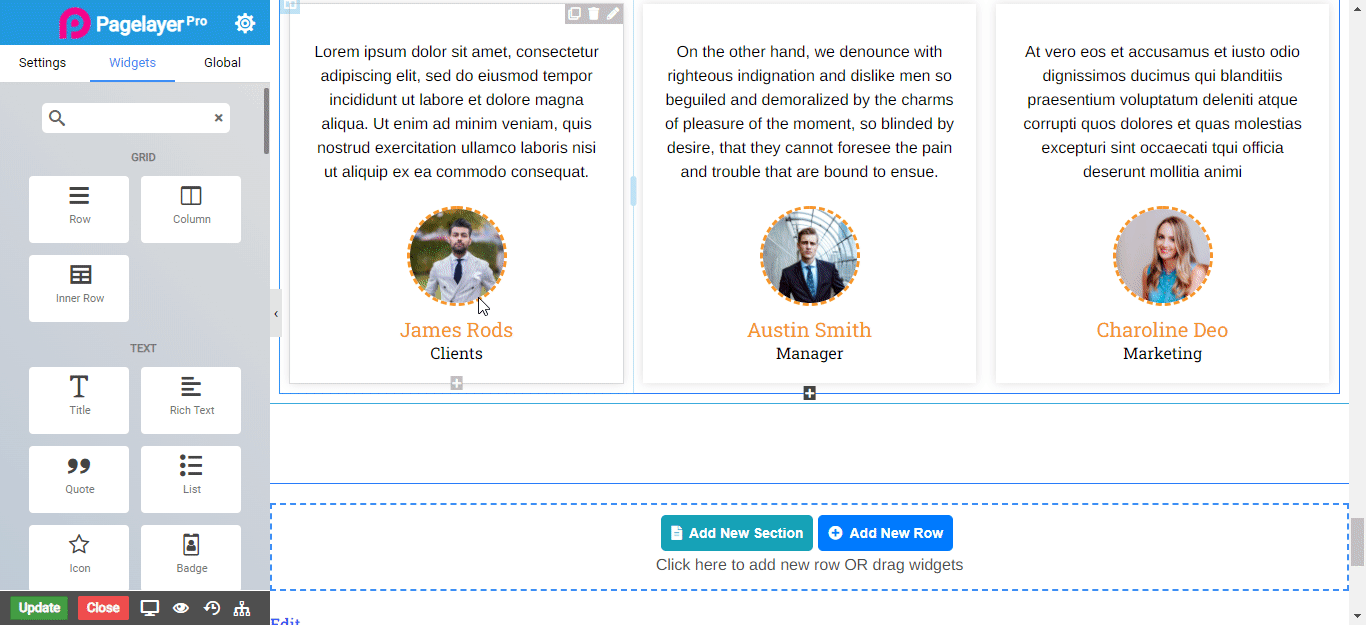
Task: Open the Global tab
Action: [x=222, y=63]
